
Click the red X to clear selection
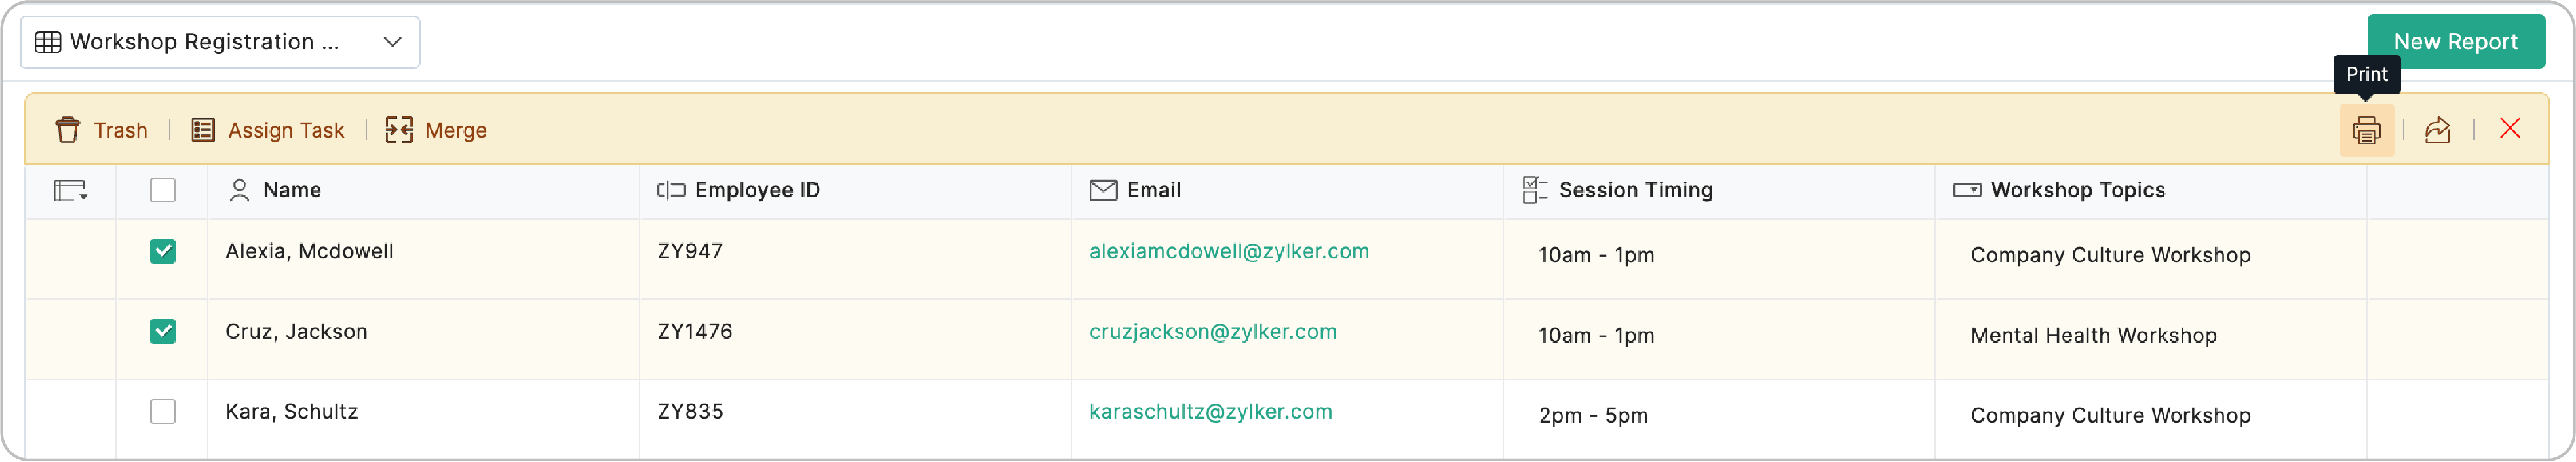[x=2509, y=129]
